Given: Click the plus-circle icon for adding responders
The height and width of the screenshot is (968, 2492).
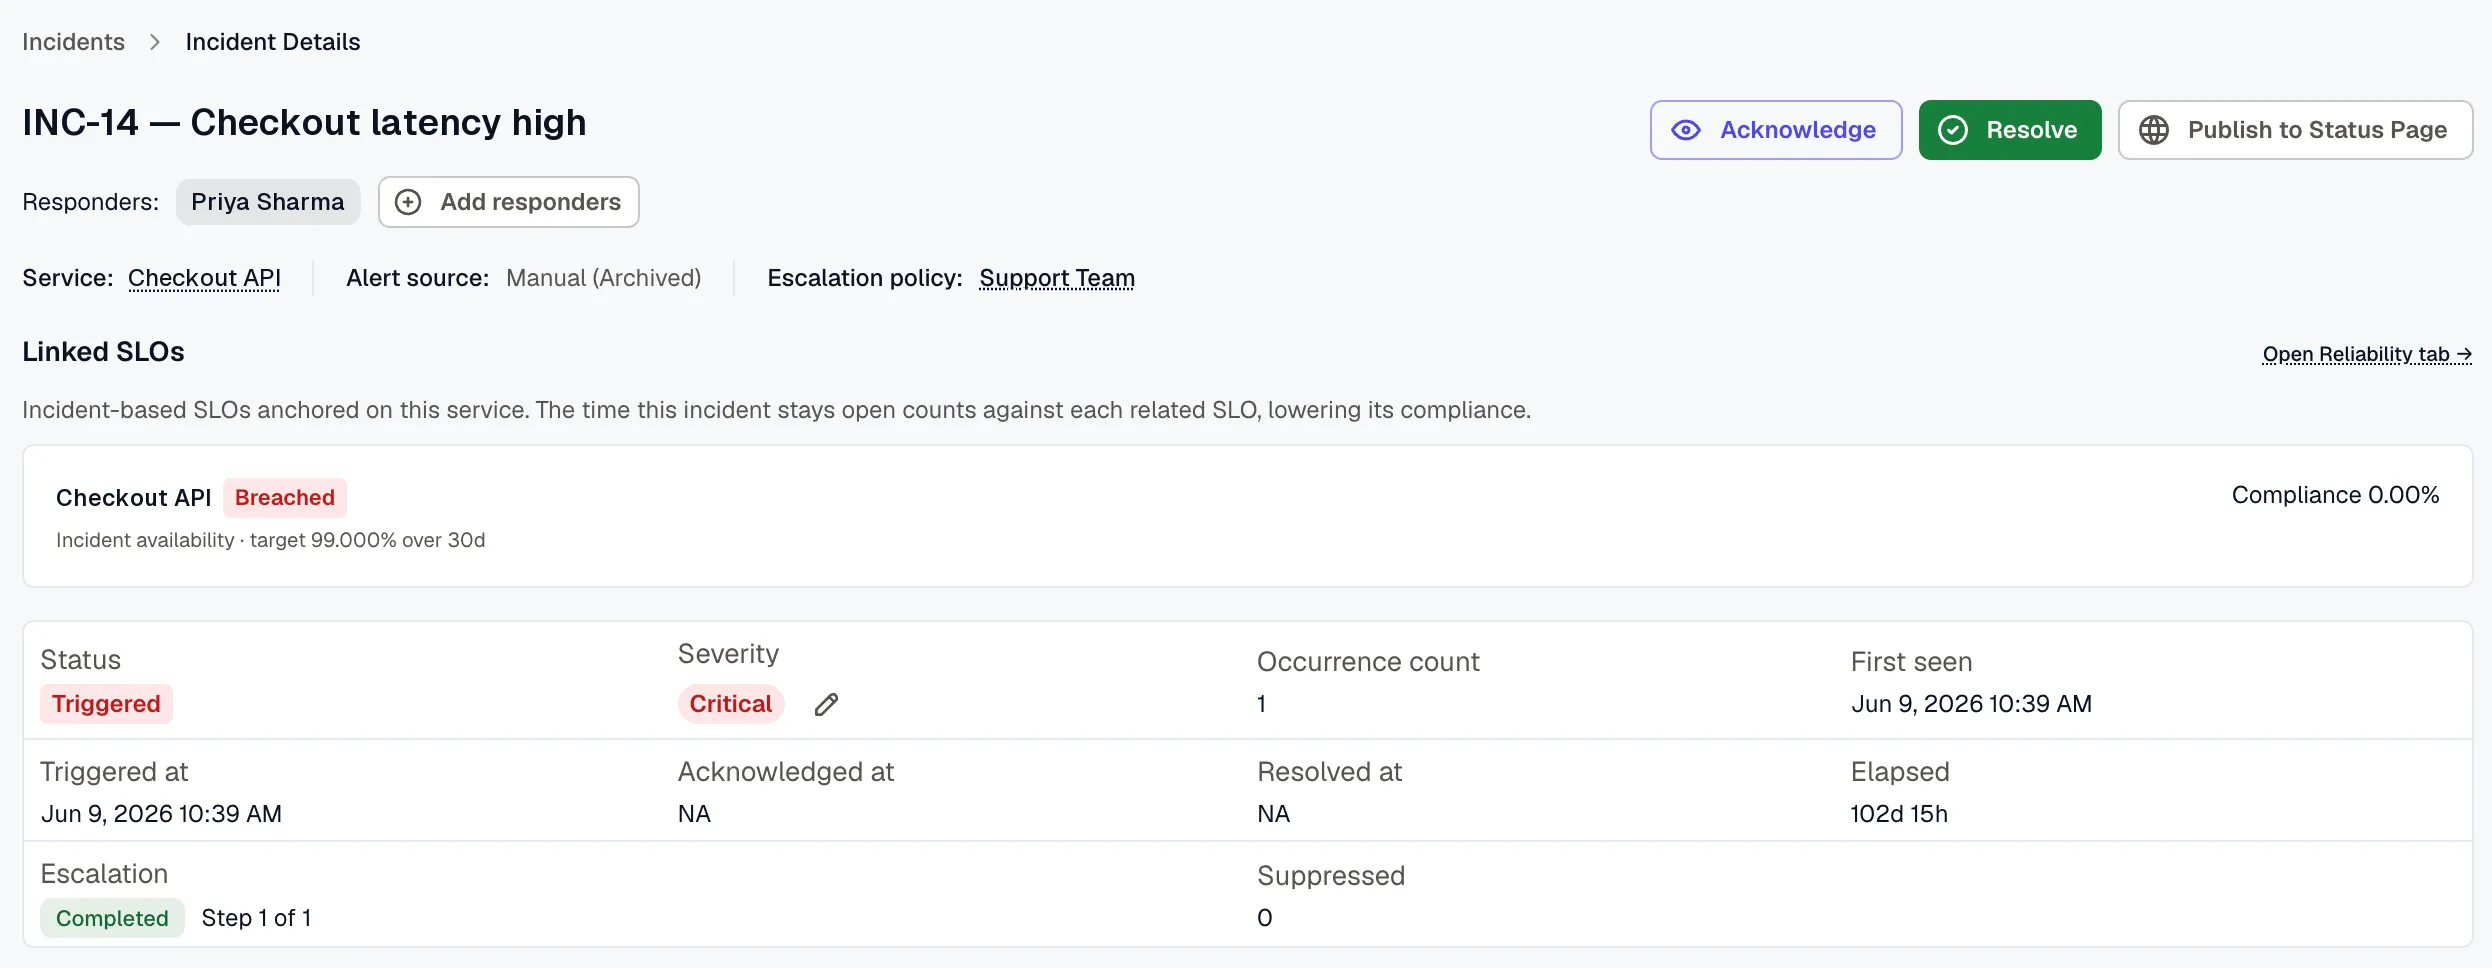Looking at the screenshot, I should pos(408,202).
